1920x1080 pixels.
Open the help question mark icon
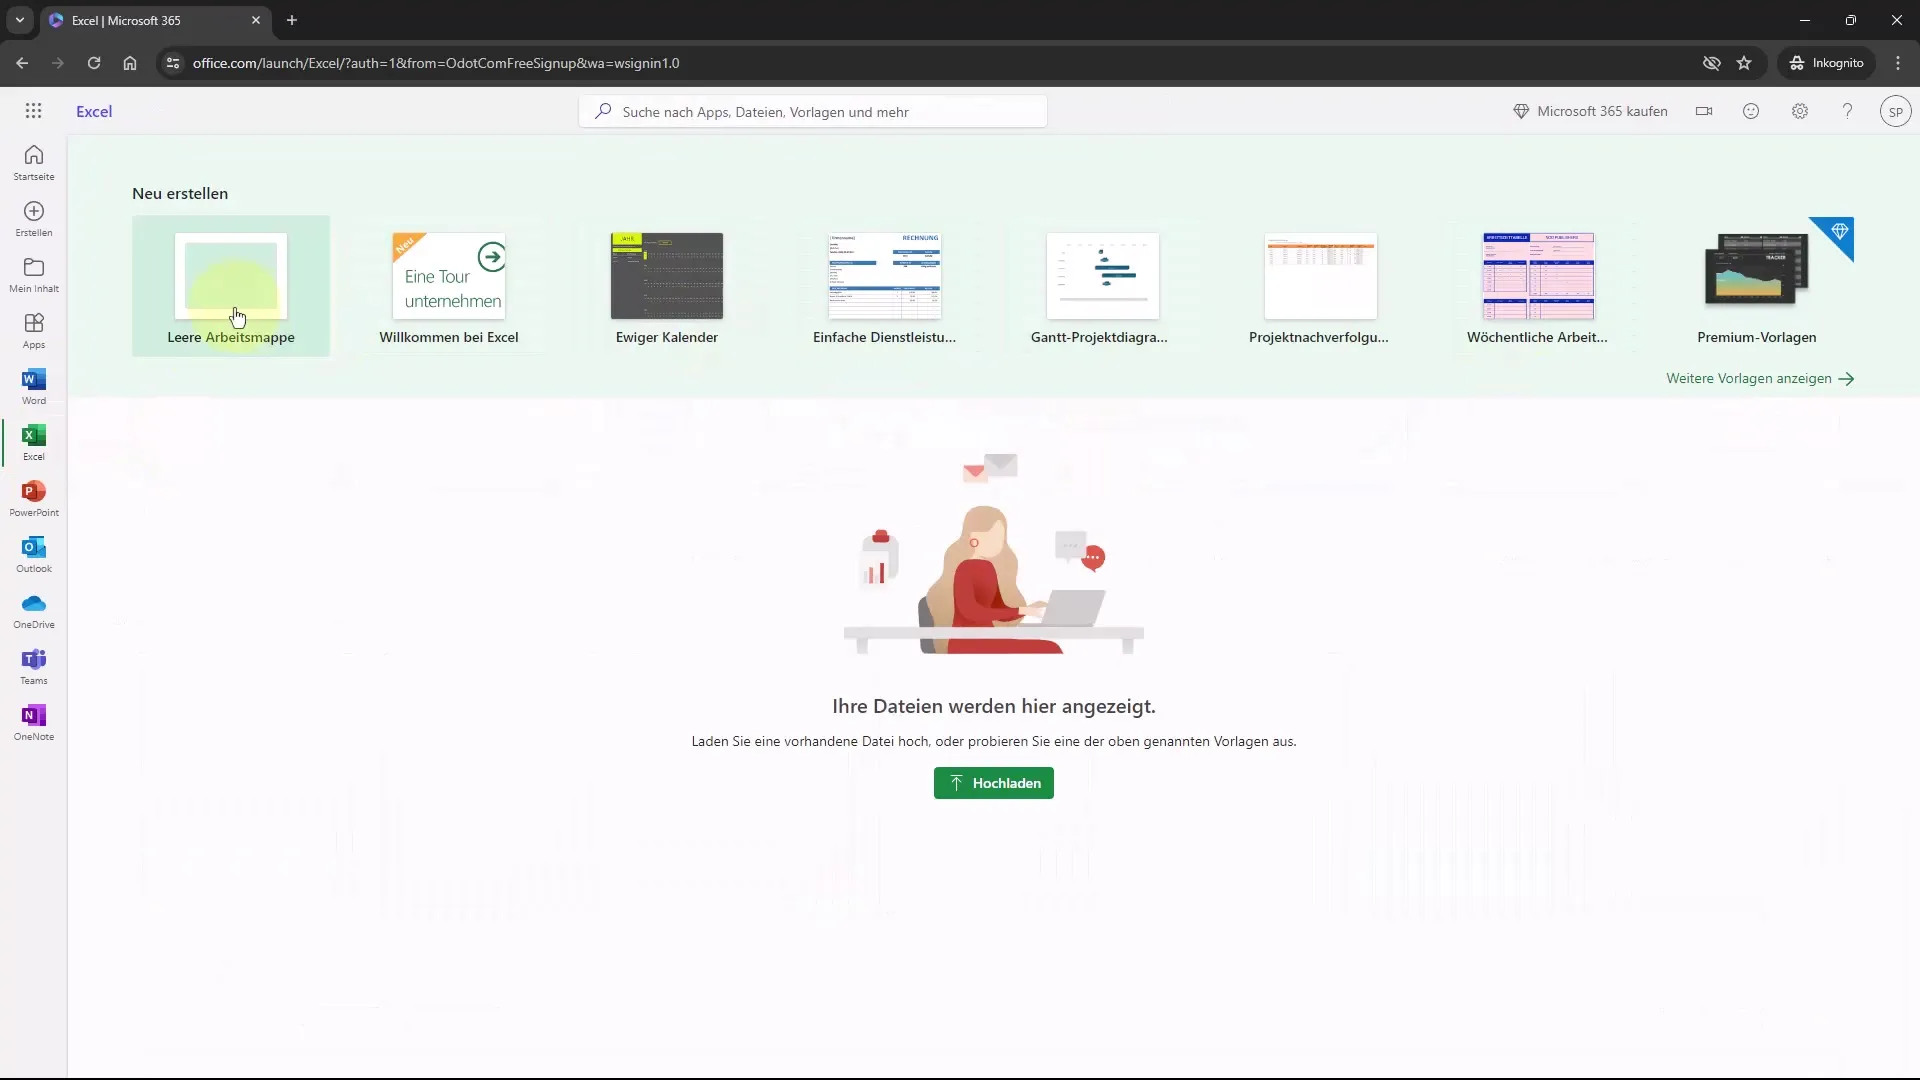(x=1847, y=111)
